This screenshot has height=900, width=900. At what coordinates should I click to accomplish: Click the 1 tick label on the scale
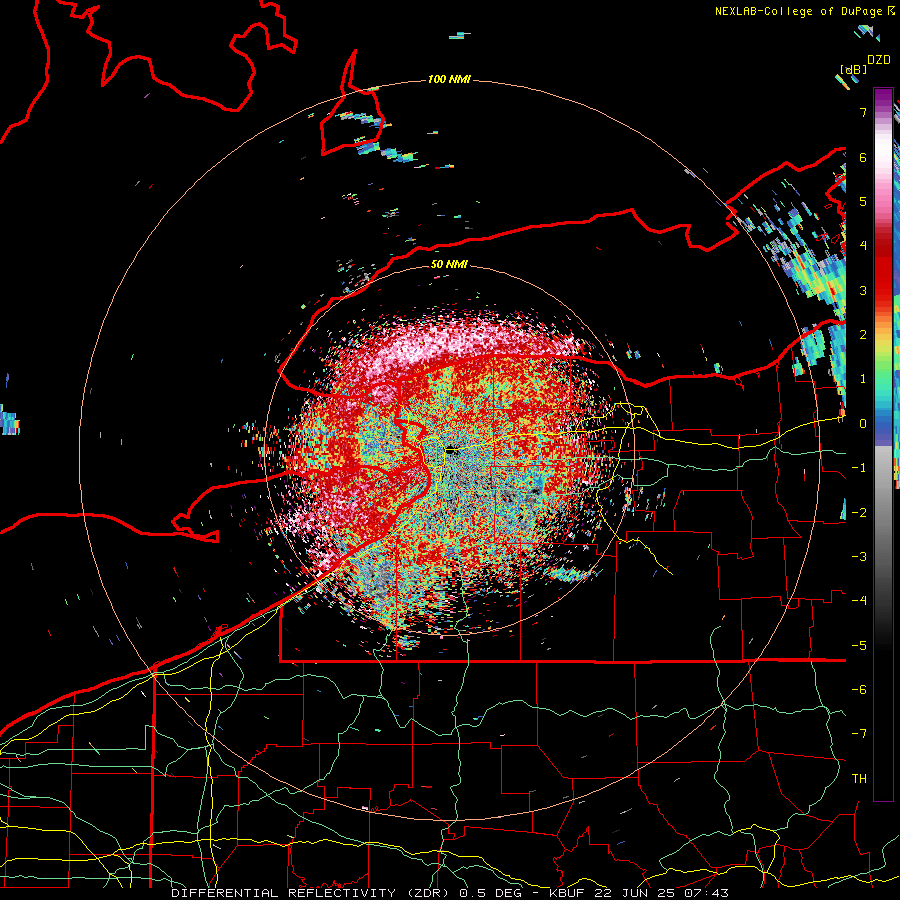pos(863,379)
